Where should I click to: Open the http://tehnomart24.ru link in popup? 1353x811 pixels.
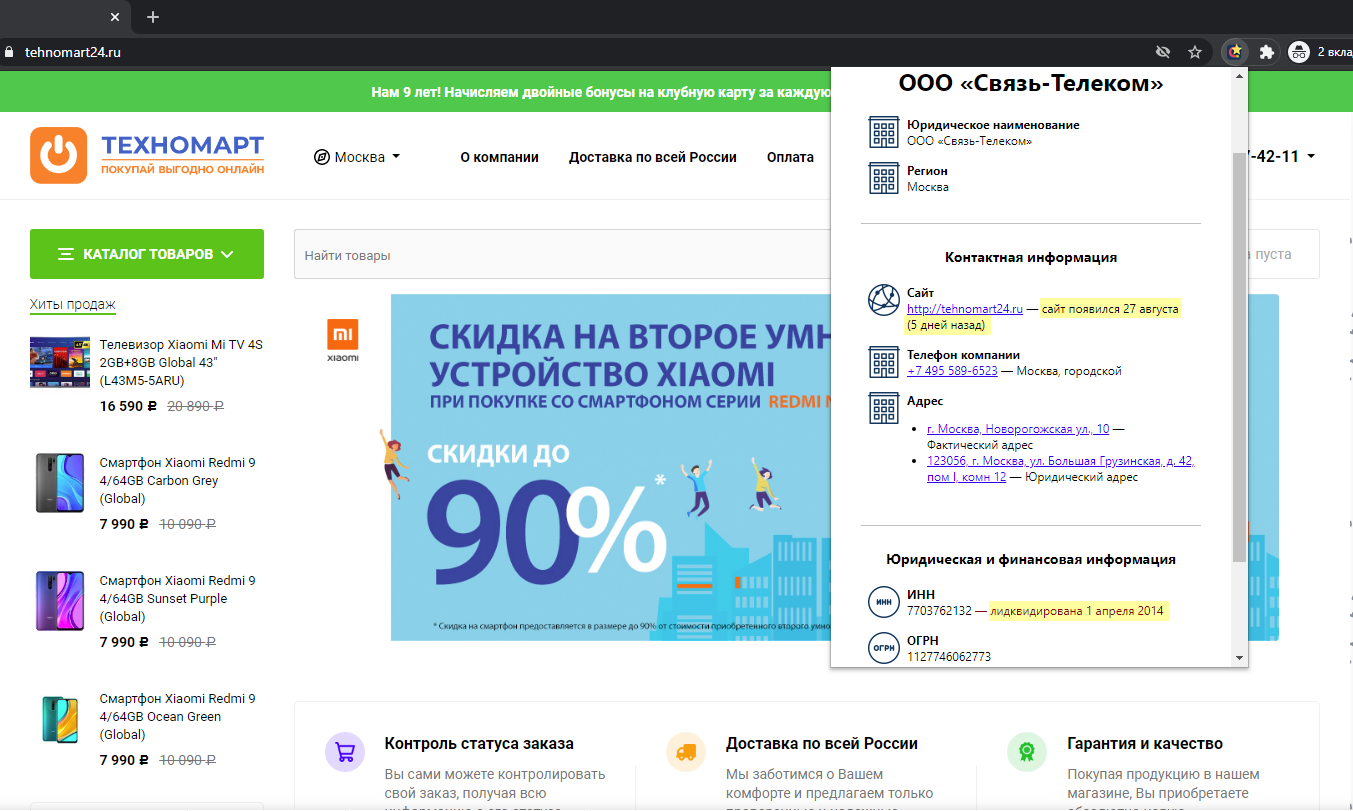coord(965,309)
